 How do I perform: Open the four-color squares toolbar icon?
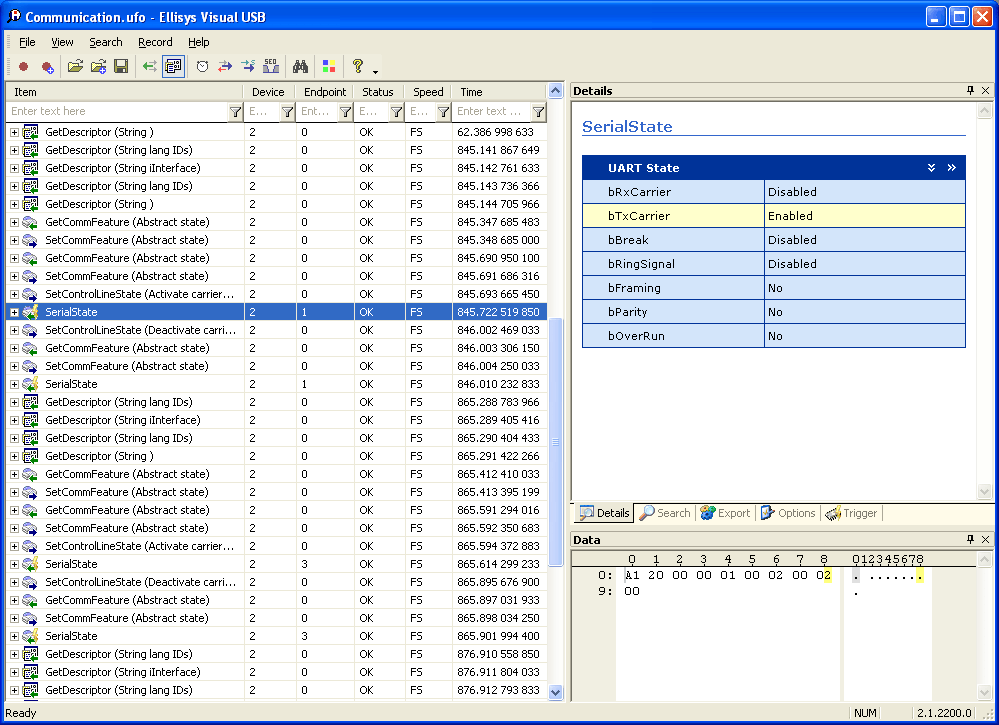click(328, 67)
